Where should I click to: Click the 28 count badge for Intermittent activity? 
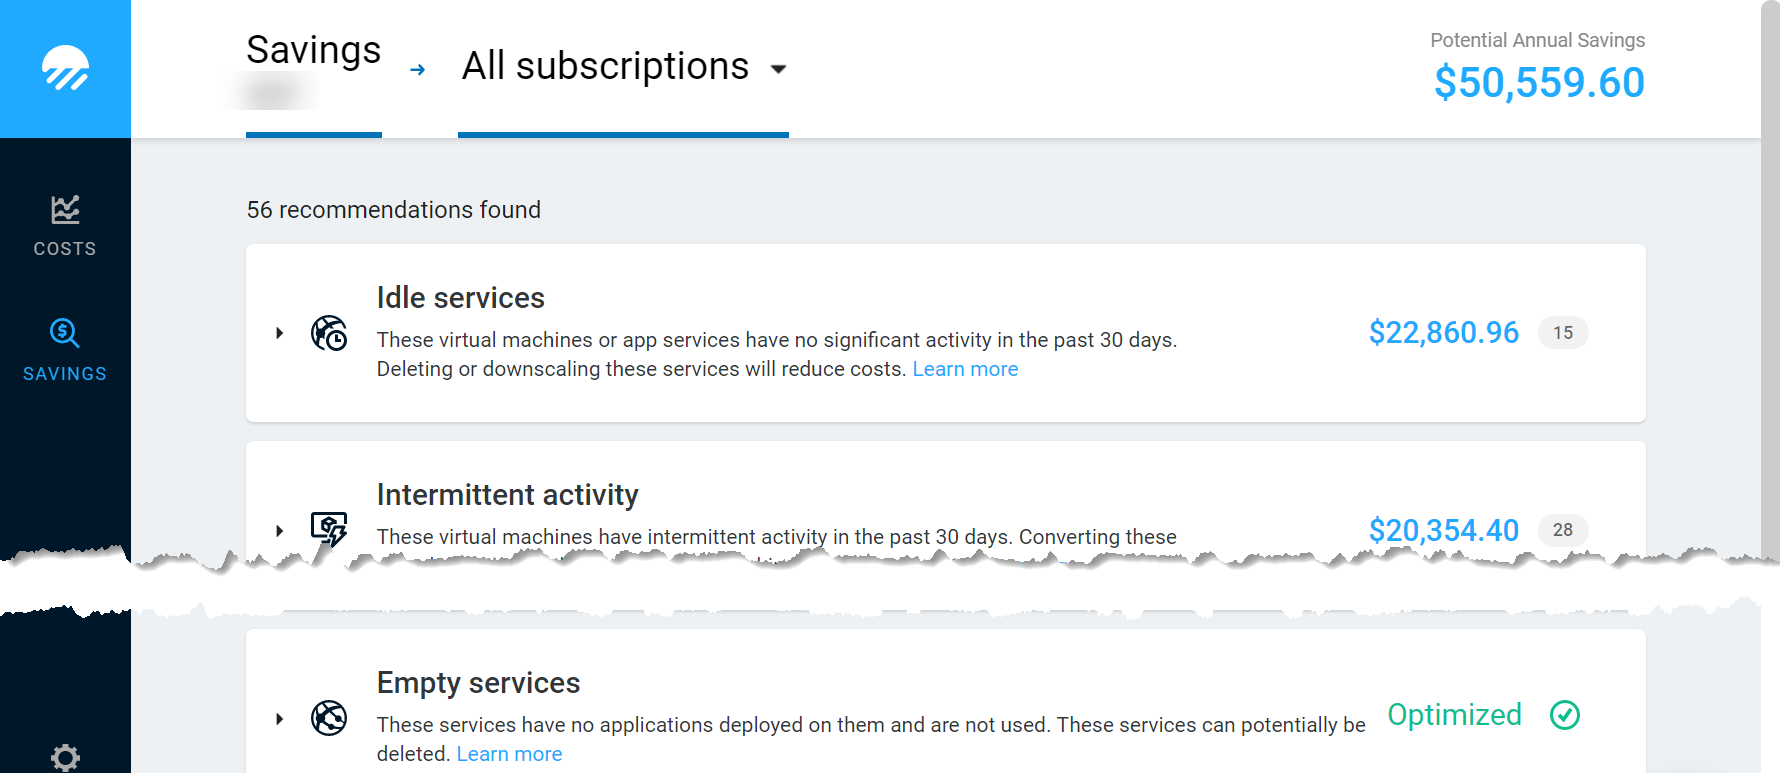1563,530
